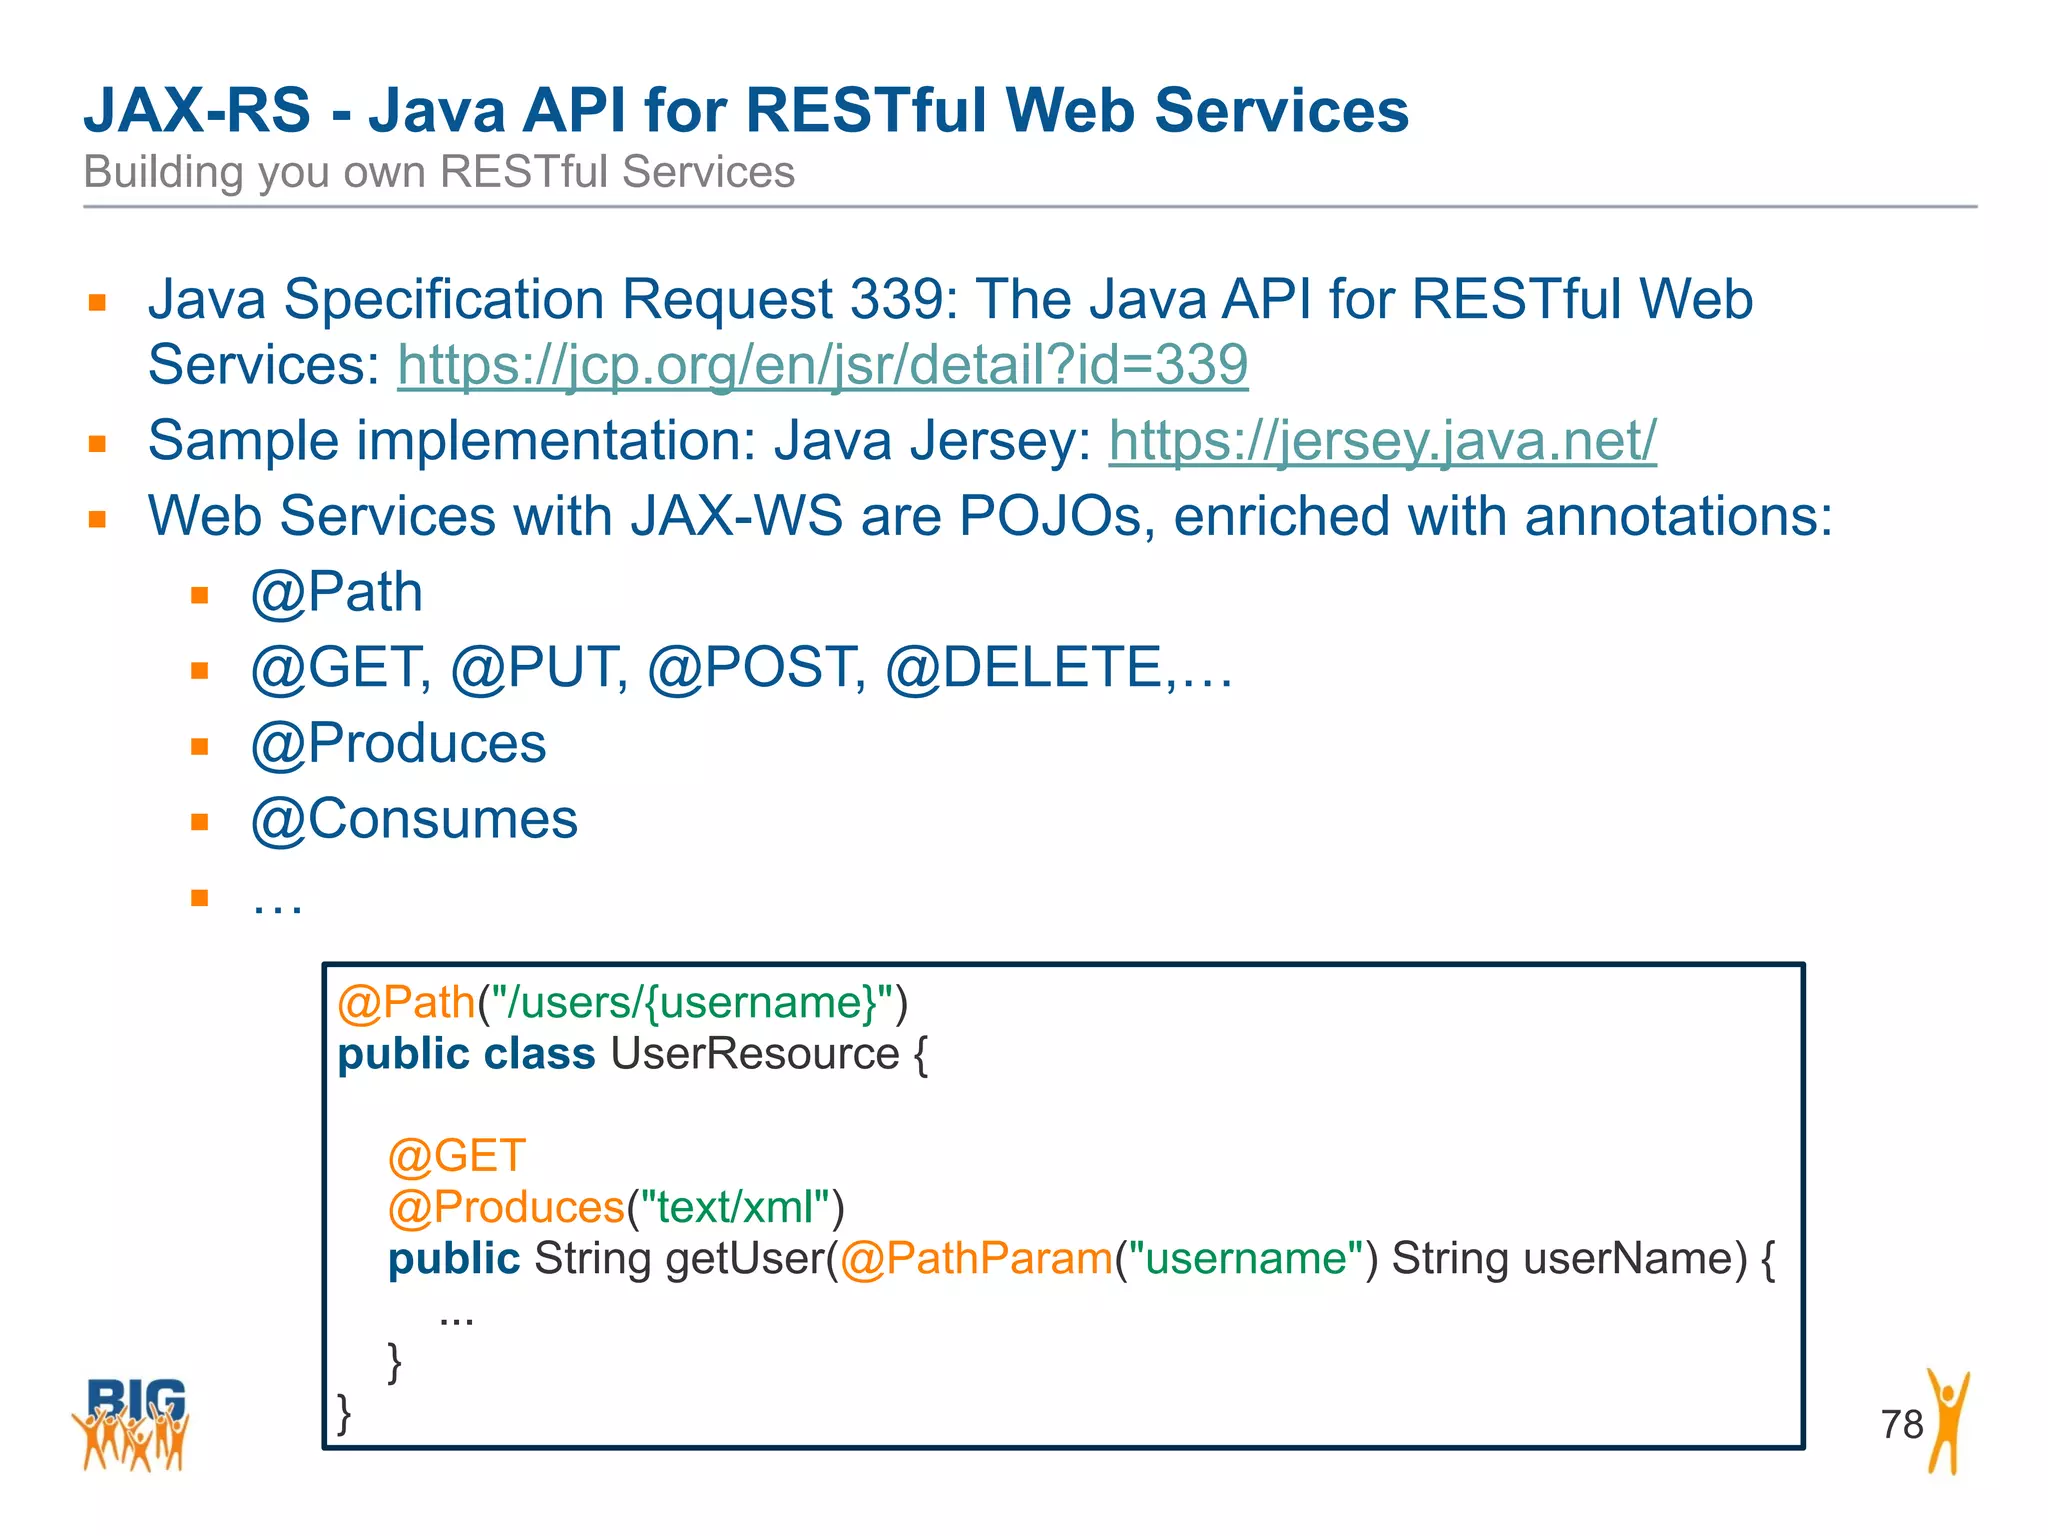
Task: Click the slide title JAX-RS heading
Action: click(746, 110)
